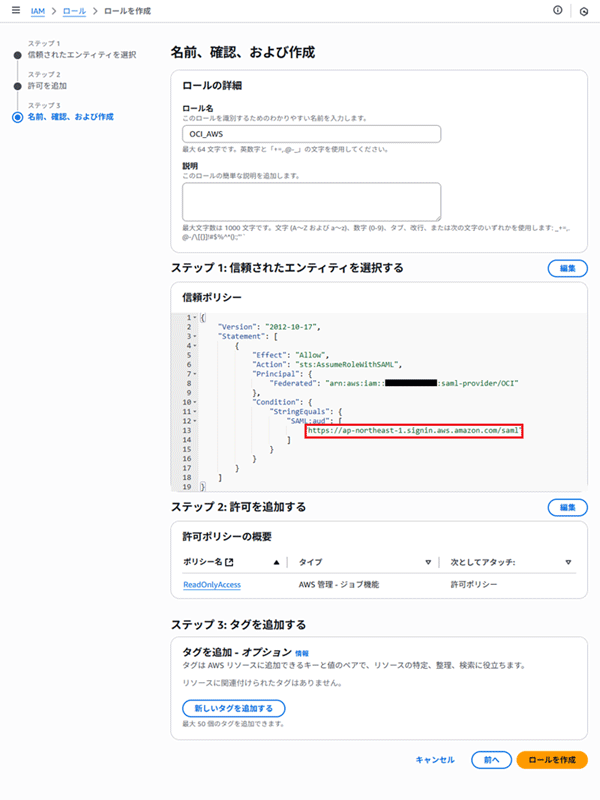This screenshot has width=600, height=800.
Task: Click the ロール名 field containing OCI_AWS
Action: coord(311,134)
